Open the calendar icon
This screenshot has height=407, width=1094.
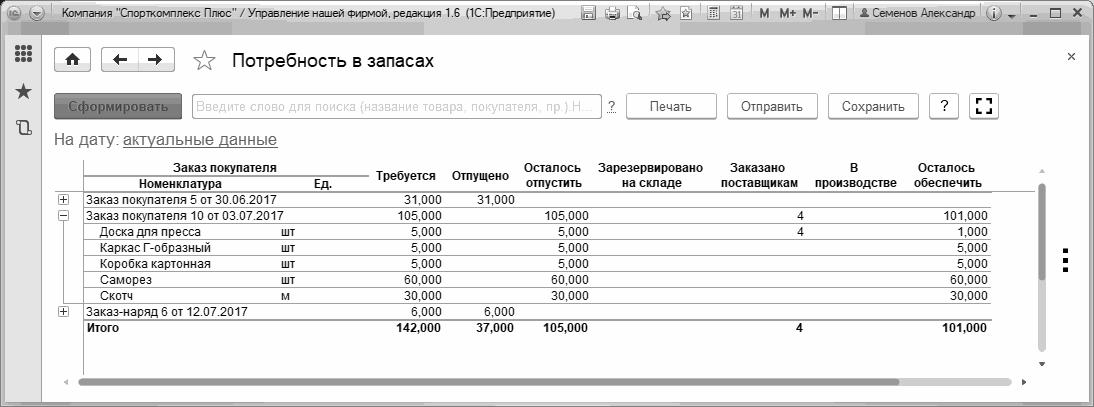(735, 13)
